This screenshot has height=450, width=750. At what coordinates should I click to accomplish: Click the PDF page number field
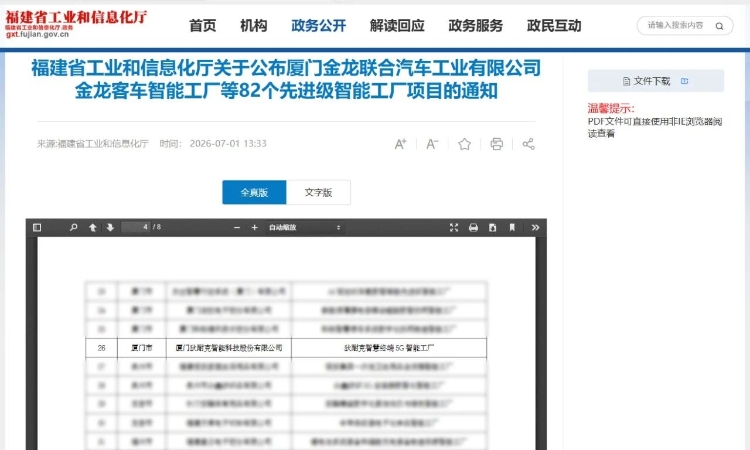click(x=136, y=227)
